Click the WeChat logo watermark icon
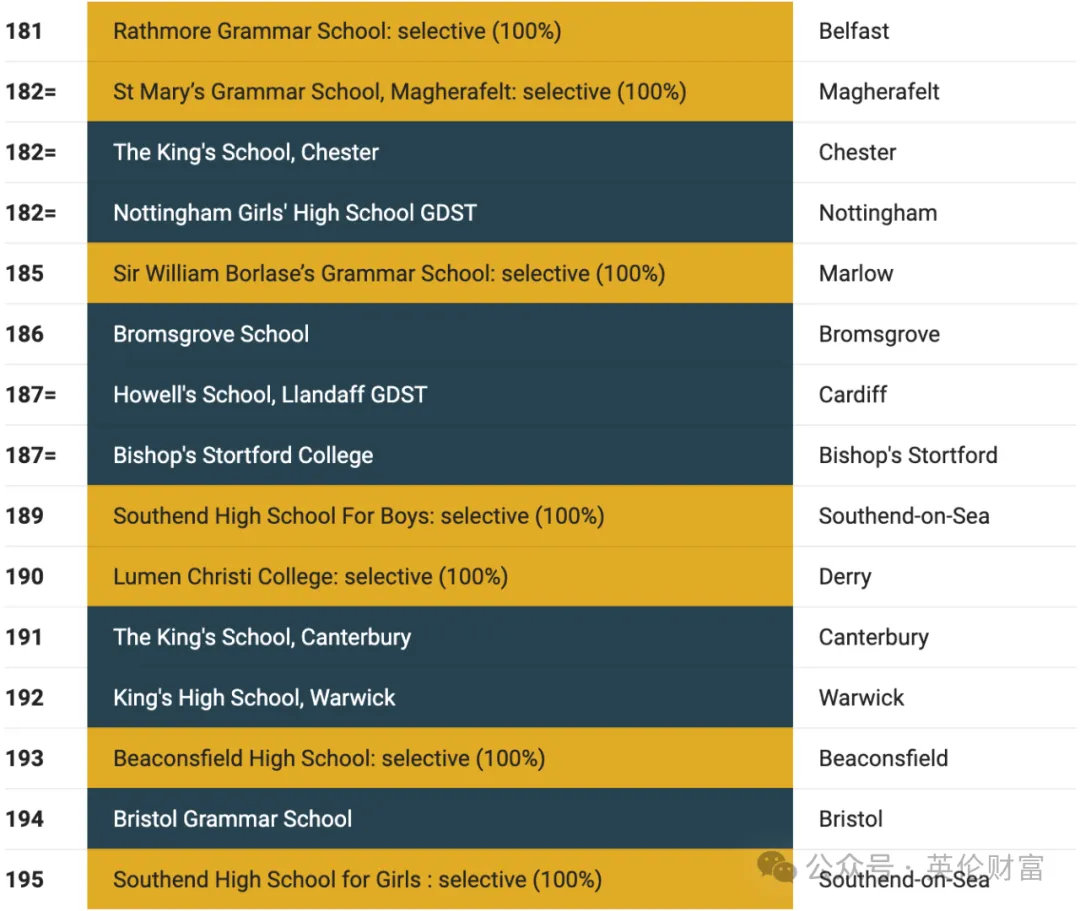Viewport: 1080px width, 911px height. [x=776, y=866]
